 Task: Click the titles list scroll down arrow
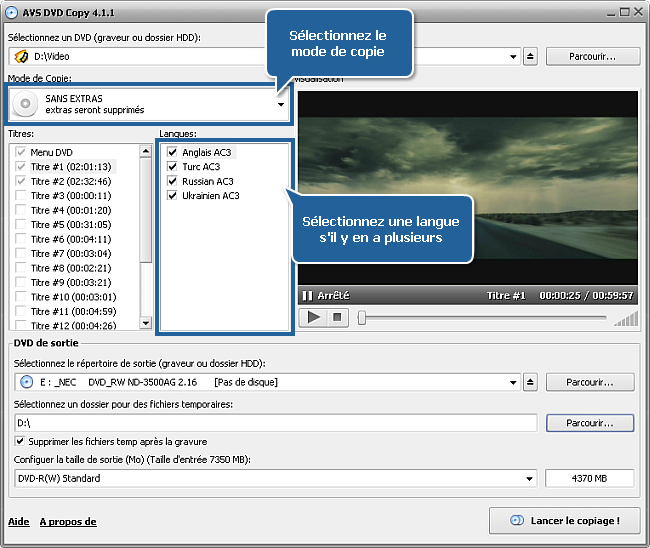[x=146, y=322]
